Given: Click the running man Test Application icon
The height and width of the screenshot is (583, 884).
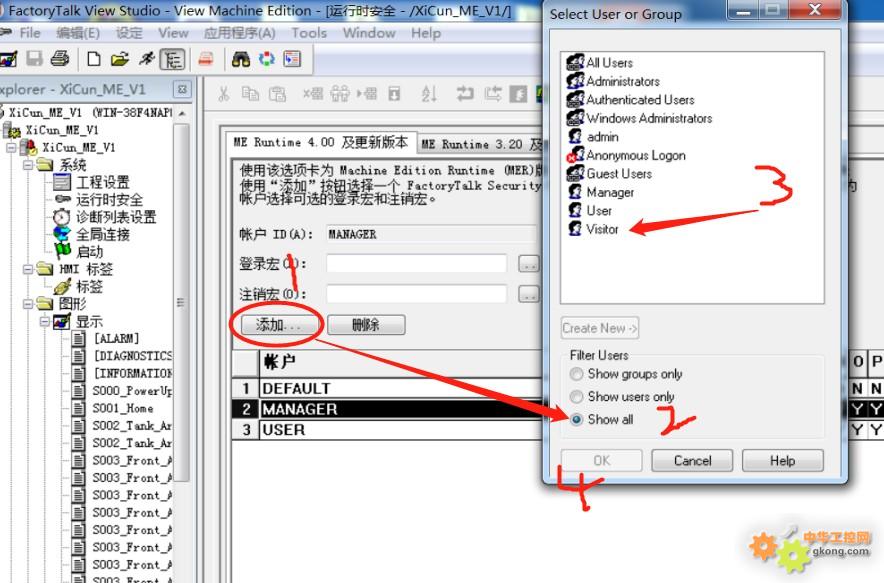Looking at the screenshot, I should 147,59.
